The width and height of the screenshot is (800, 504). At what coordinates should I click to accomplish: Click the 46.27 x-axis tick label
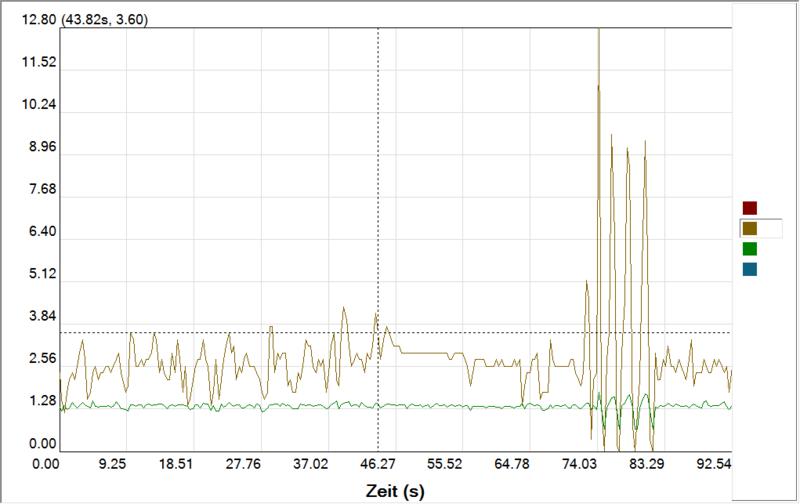[378, 465]
